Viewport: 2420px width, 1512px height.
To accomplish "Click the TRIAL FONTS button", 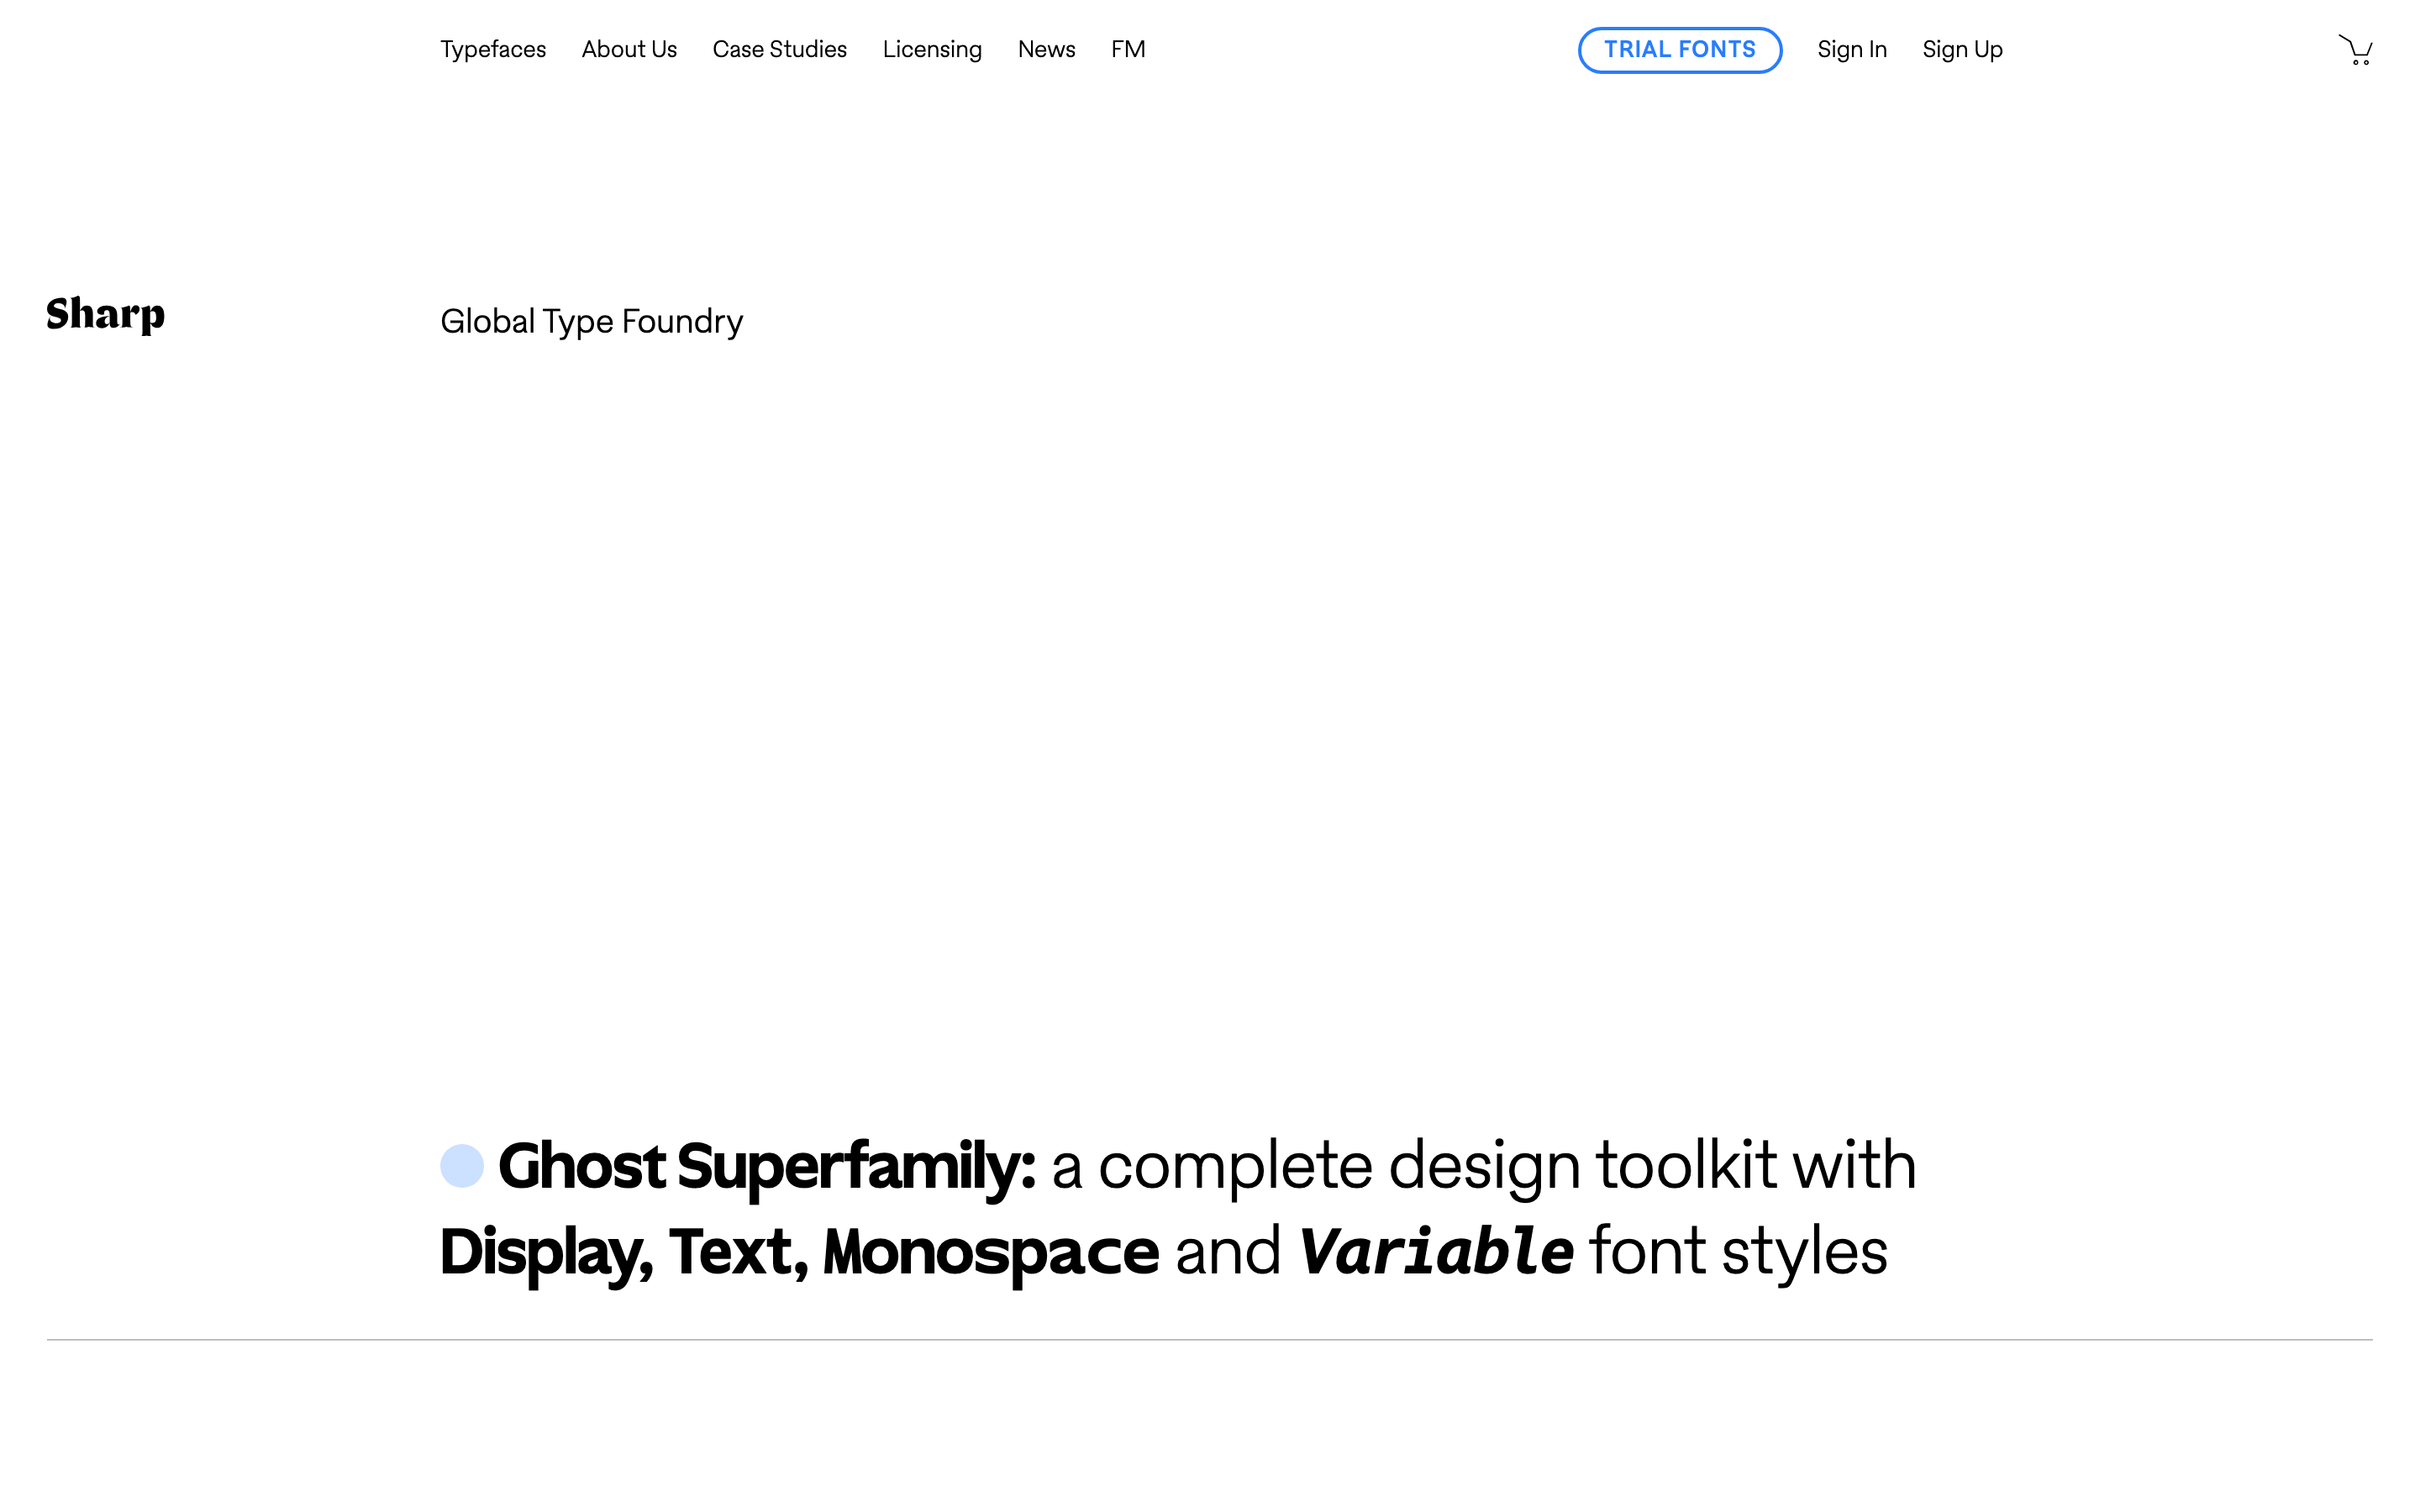I will point(1680,50).
